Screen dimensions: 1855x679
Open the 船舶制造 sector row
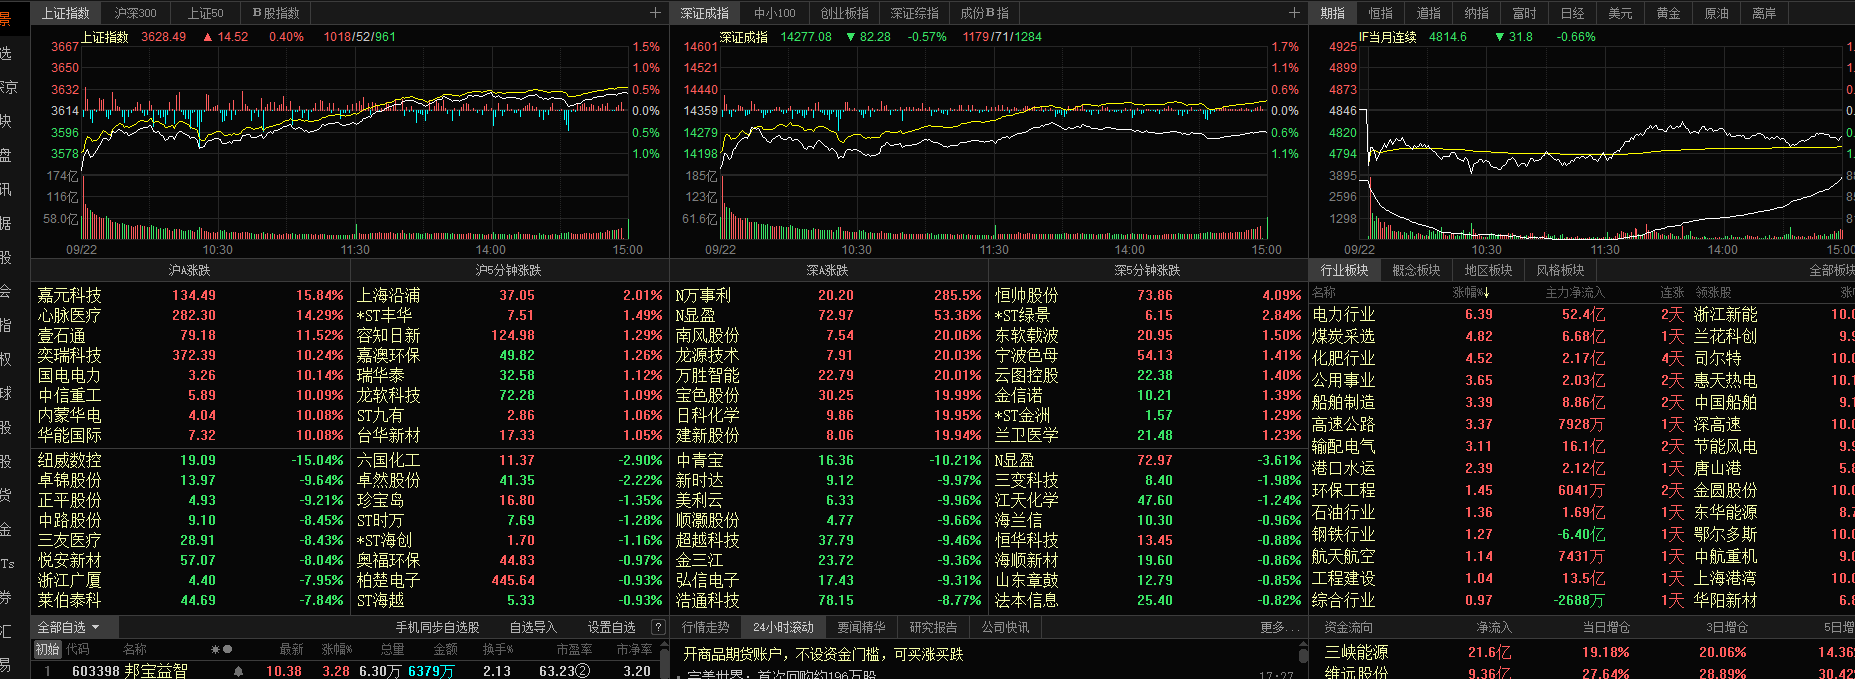click(x=1583, y=402)
